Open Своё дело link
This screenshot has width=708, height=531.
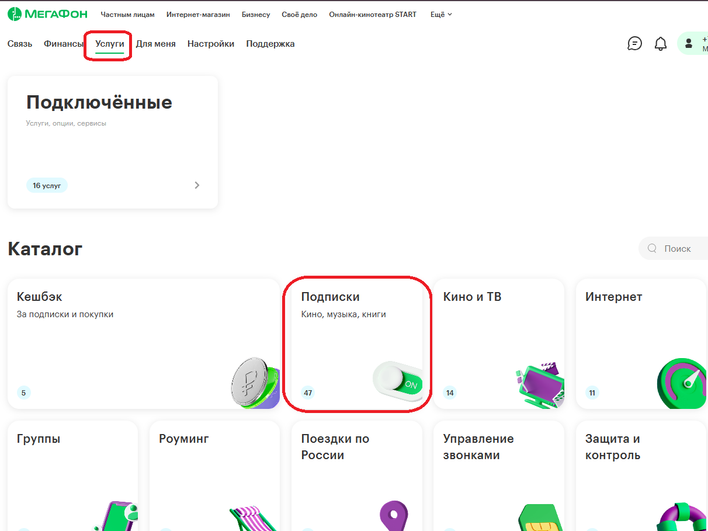click(299, 14)
